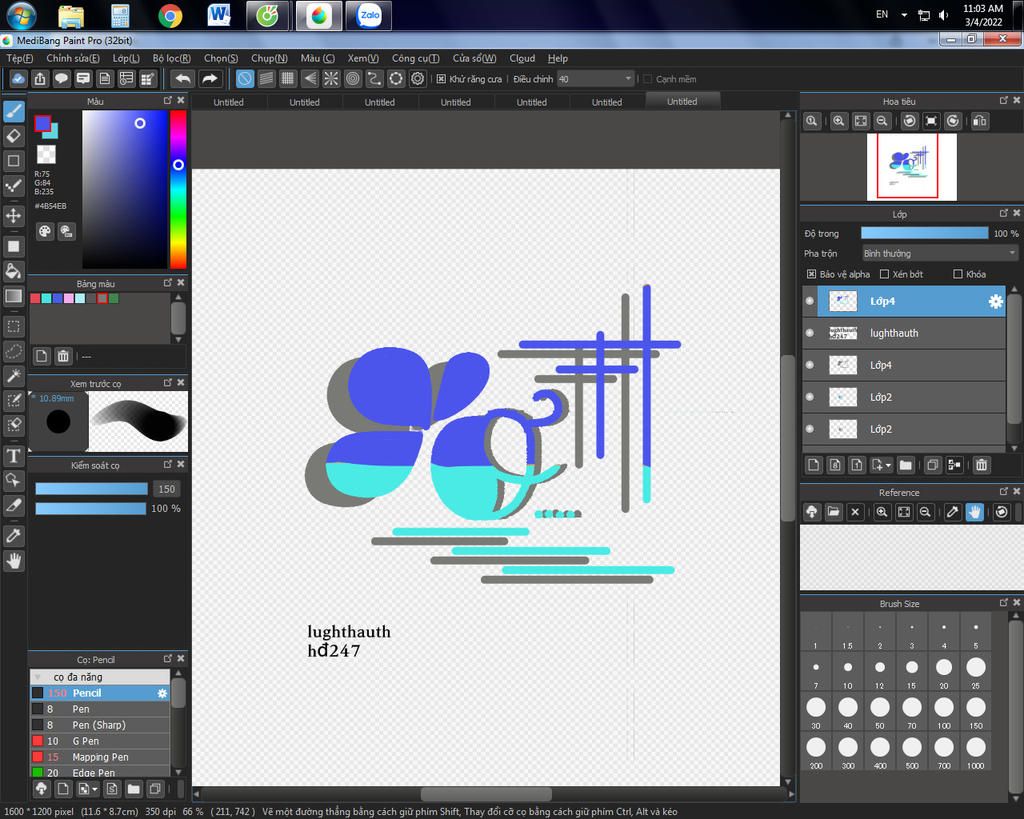Screen dimensions: 1024x819
Task: Hide the lughthauth layer
Action: tap(810, 333)
